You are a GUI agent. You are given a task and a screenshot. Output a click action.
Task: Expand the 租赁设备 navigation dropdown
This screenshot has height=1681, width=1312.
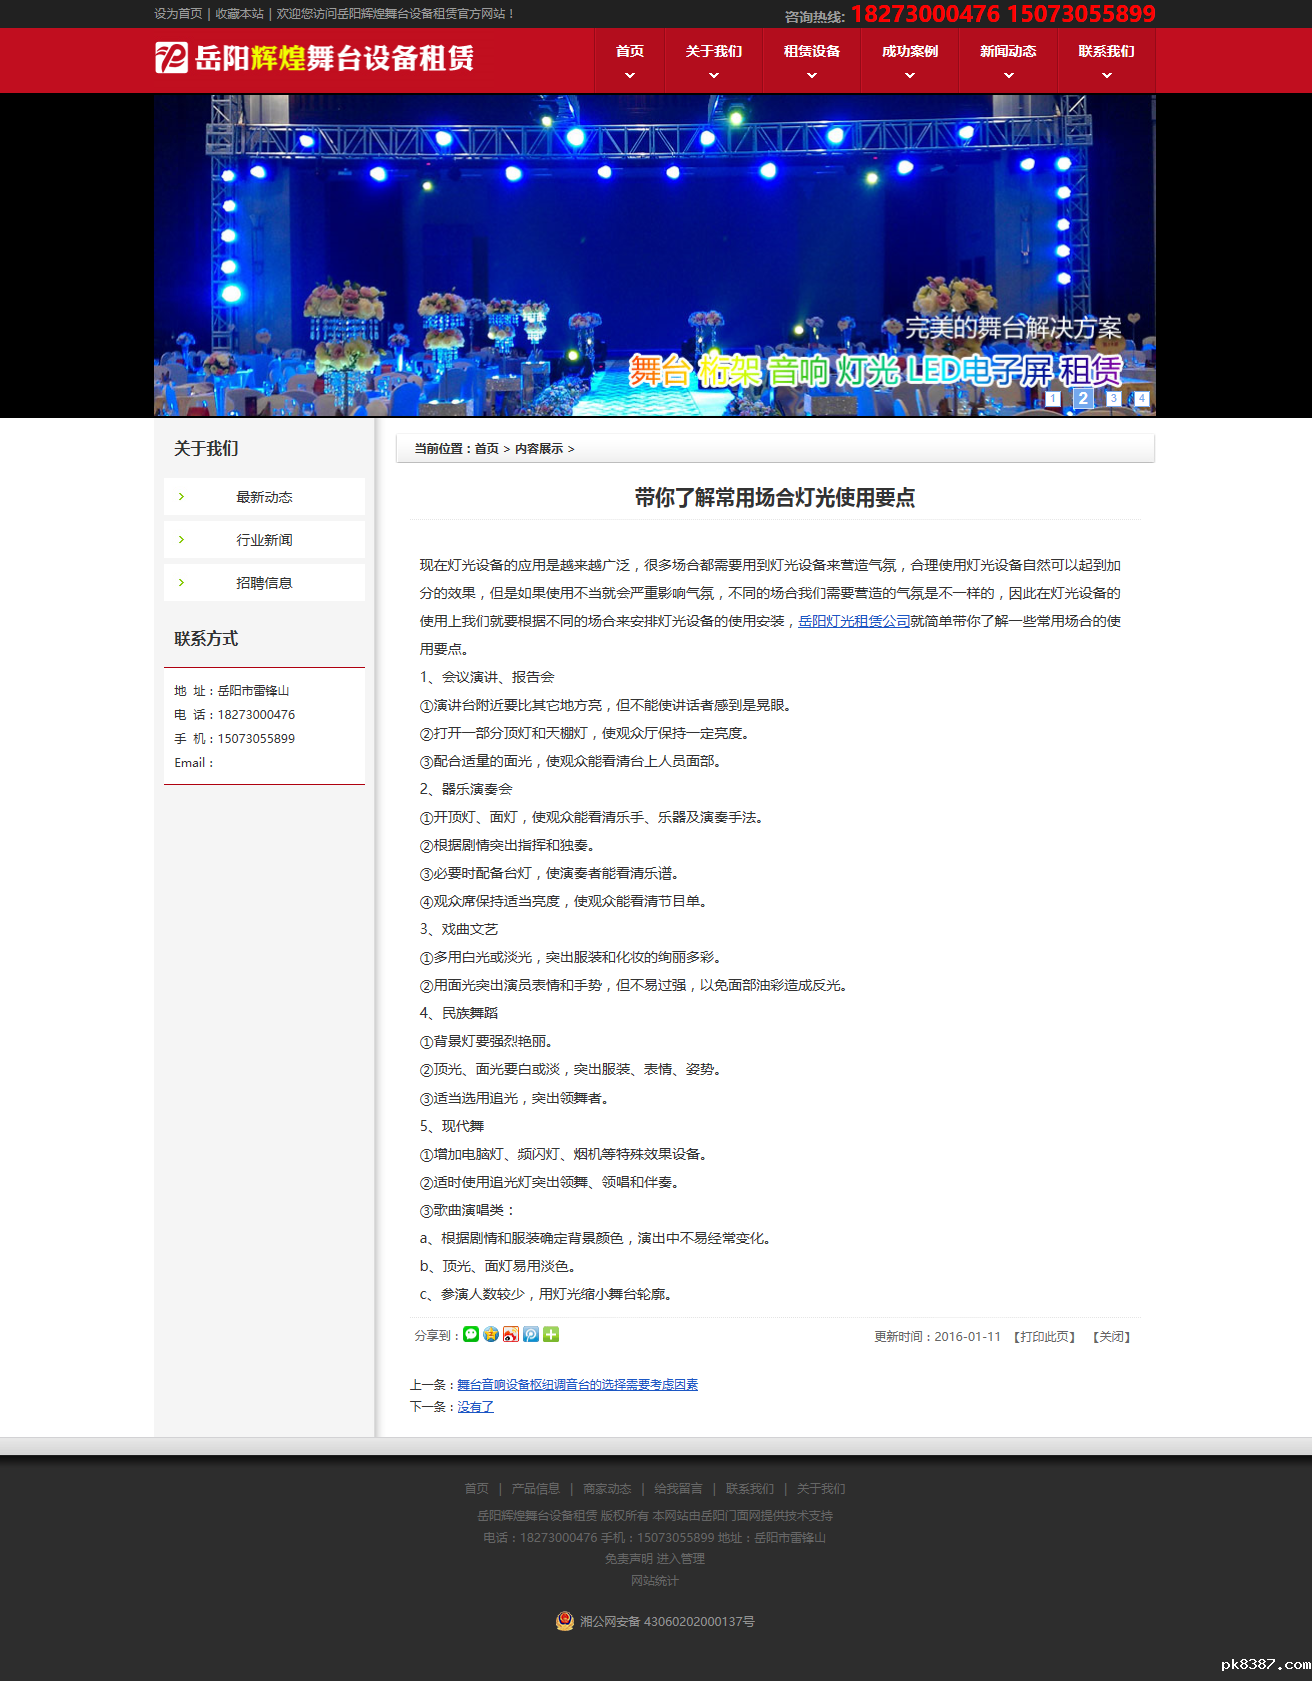[x=812, y=61]
